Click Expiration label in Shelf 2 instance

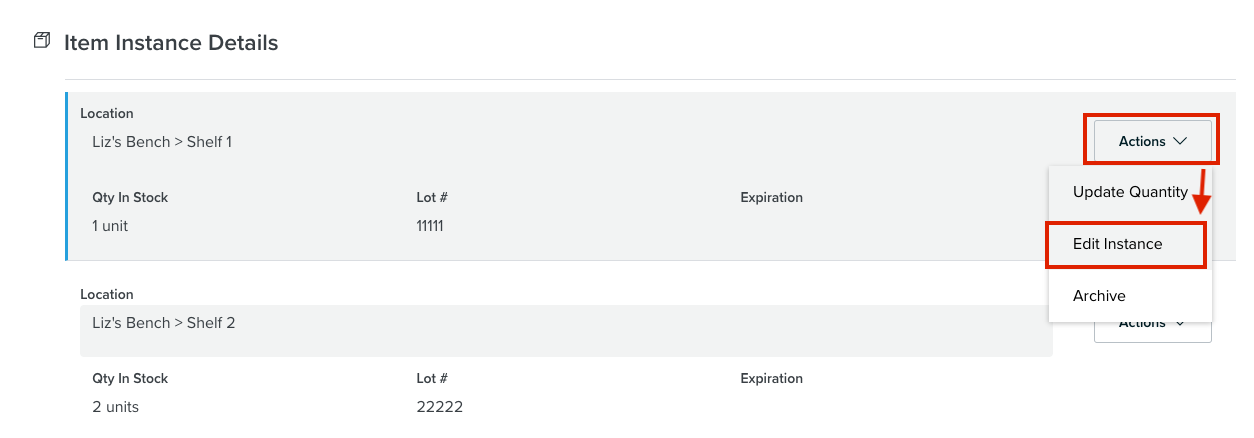click(x=772, y=378)
